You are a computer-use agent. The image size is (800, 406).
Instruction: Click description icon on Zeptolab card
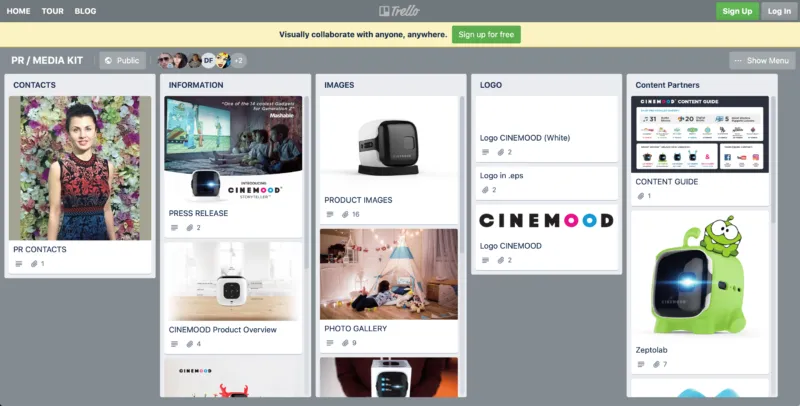tap(641, 364)
